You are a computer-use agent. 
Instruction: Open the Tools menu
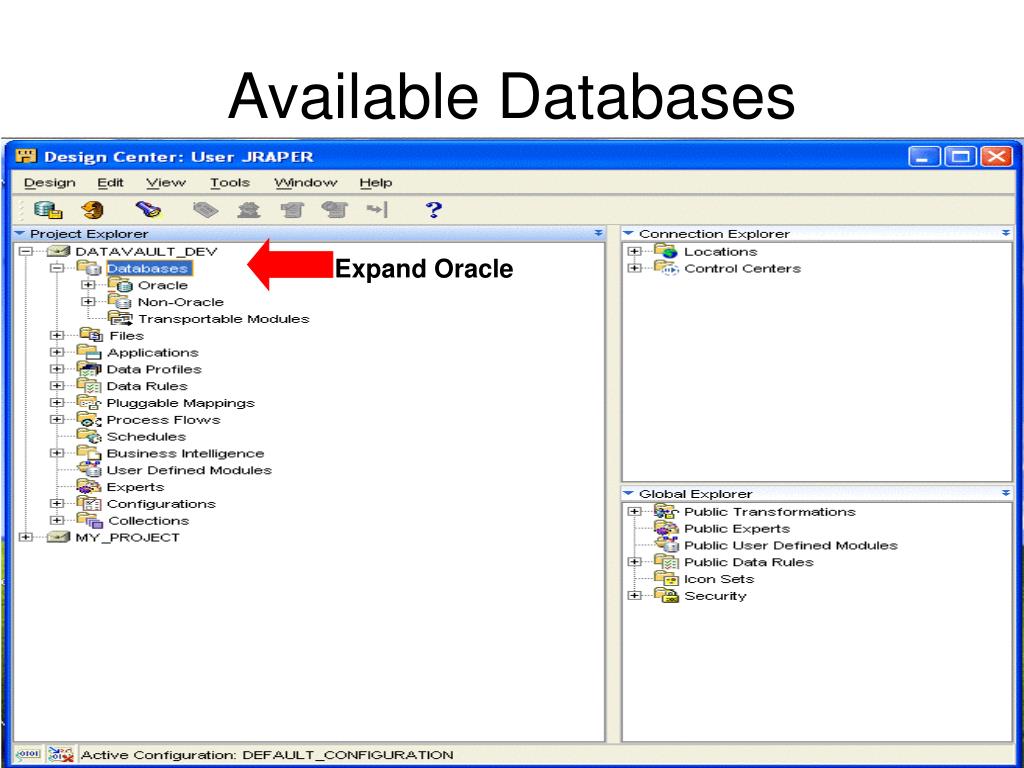[x=230, y=183]
